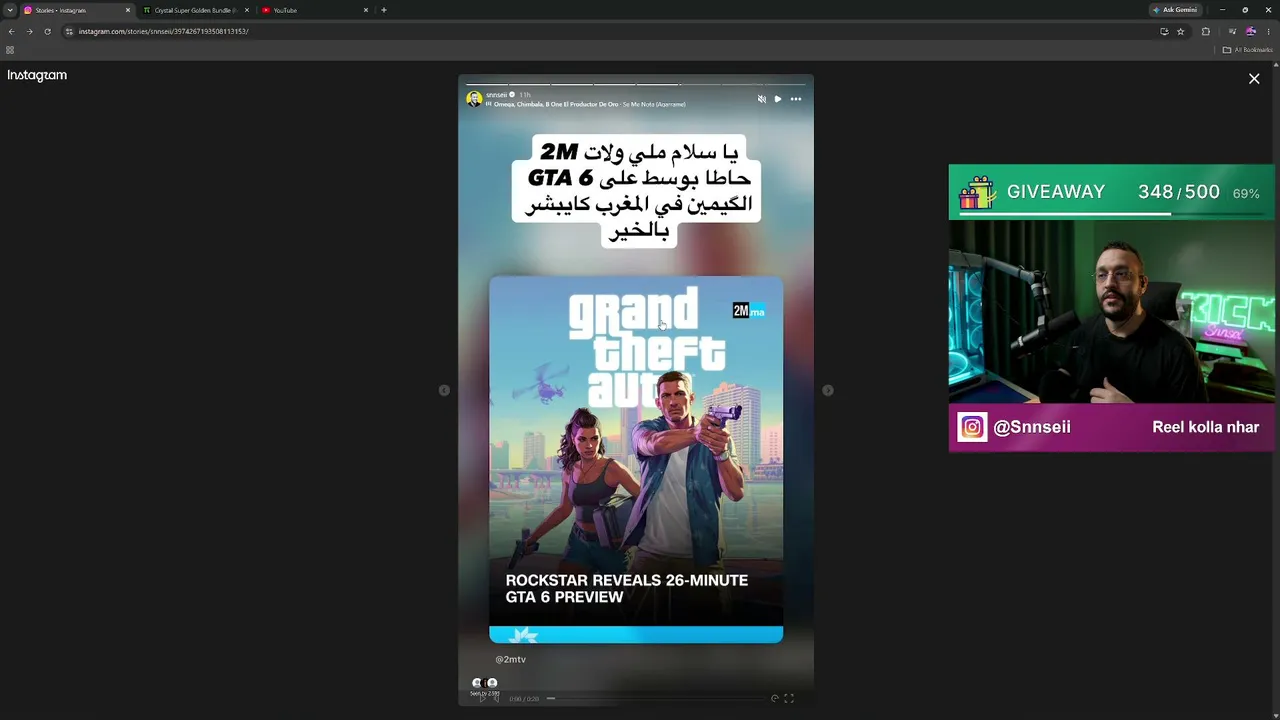Click the Arabic story caption text
The width and height of the screenshot is (1280, 720).
638,191
